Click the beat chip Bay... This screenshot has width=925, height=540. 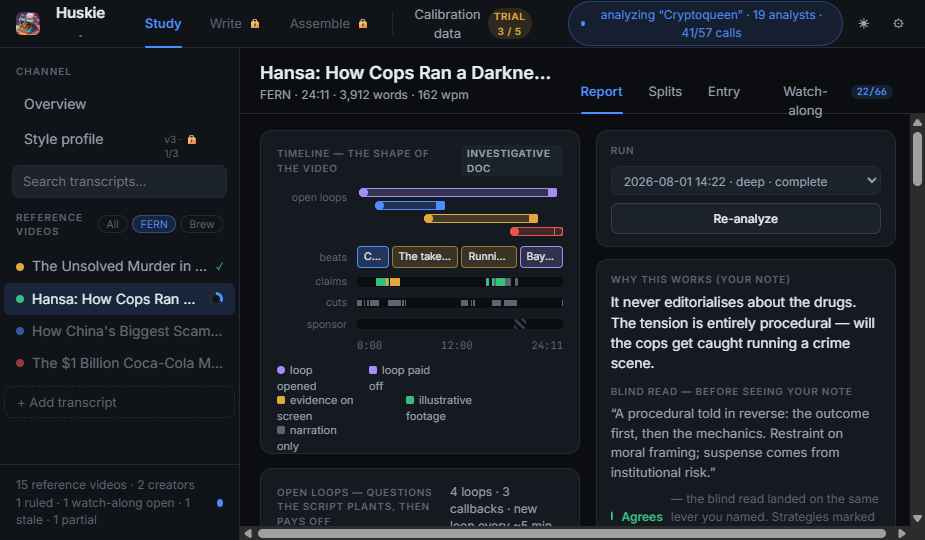(x=541, y=257)
